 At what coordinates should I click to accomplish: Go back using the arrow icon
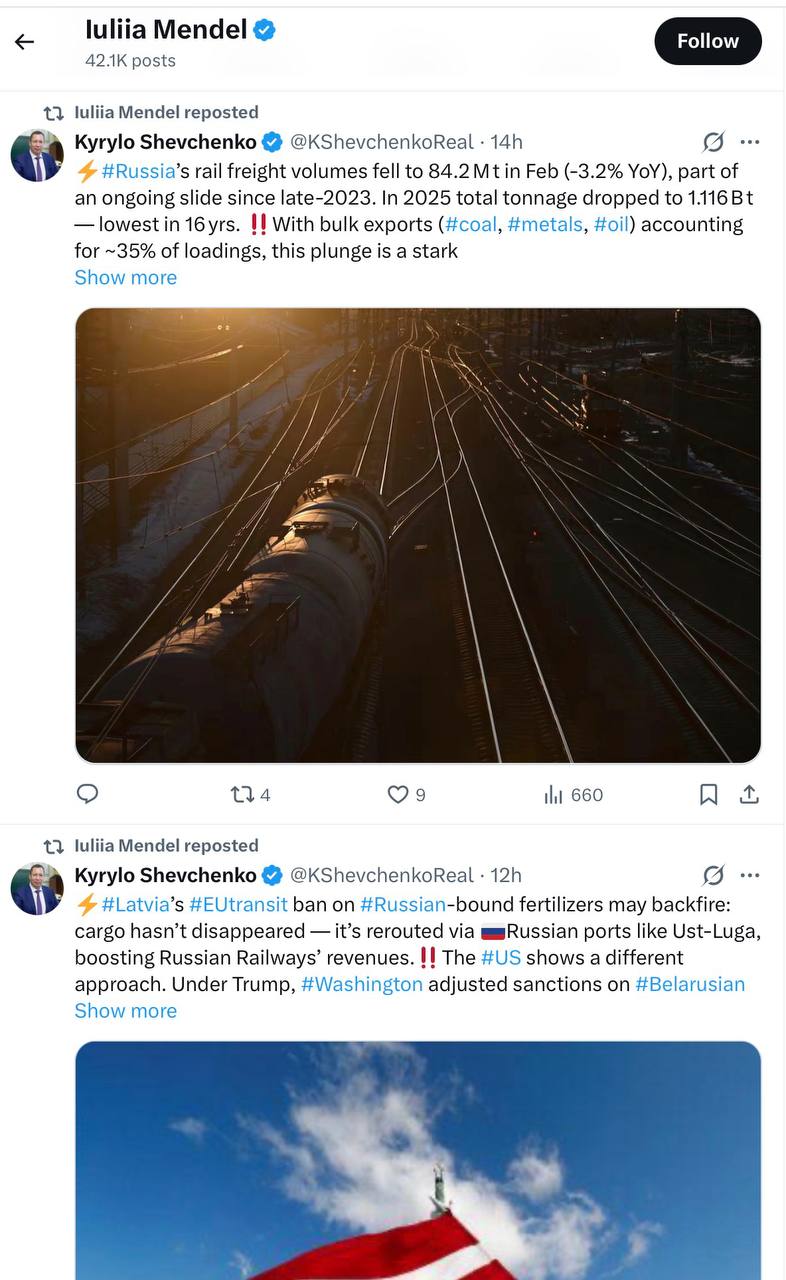tap(24, 41)
